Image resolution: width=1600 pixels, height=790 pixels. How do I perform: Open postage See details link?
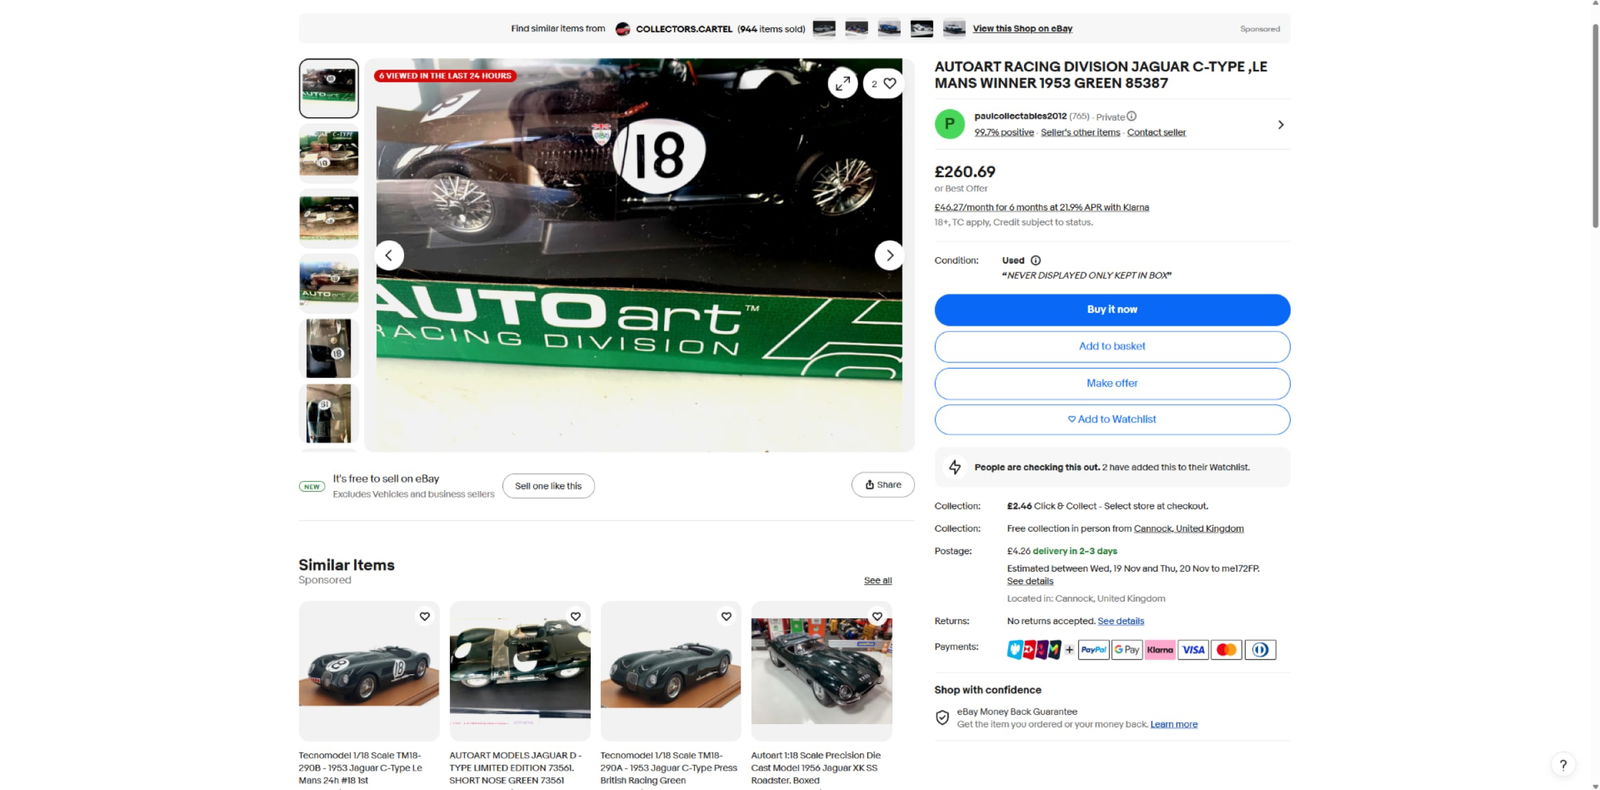click(x=1030, y=581)
